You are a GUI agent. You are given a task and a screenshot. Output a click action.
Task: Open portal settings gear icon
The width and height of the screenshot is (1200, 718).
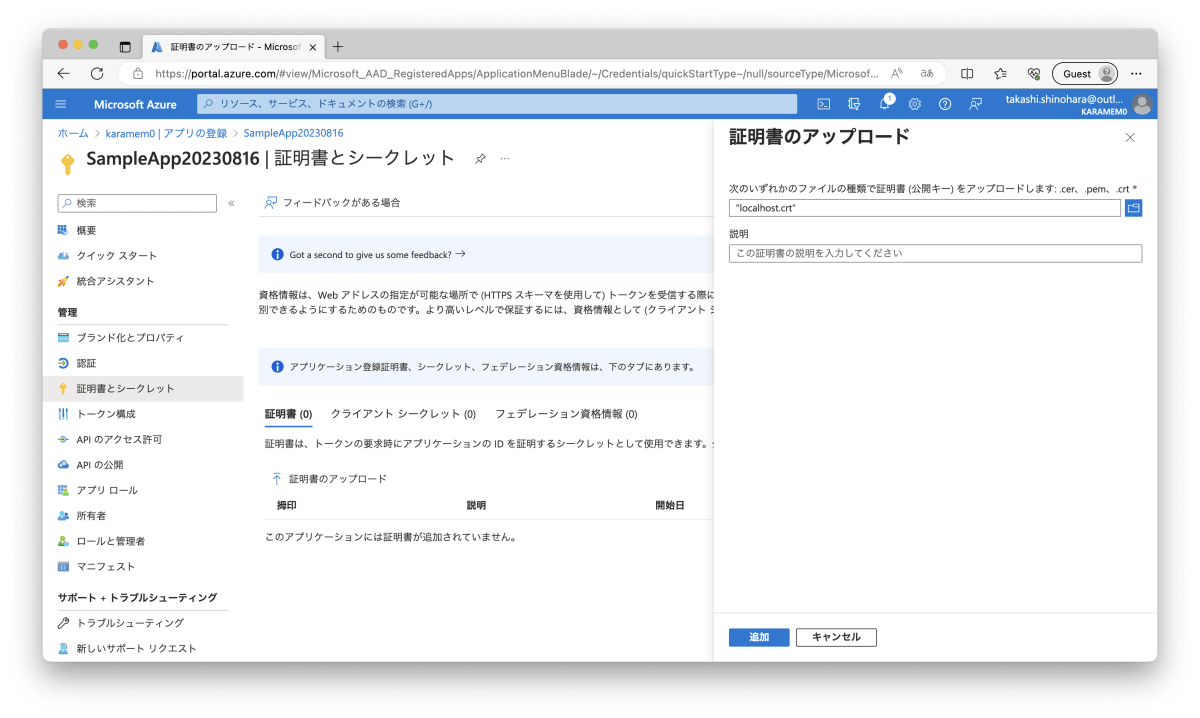tap(914, 104)
